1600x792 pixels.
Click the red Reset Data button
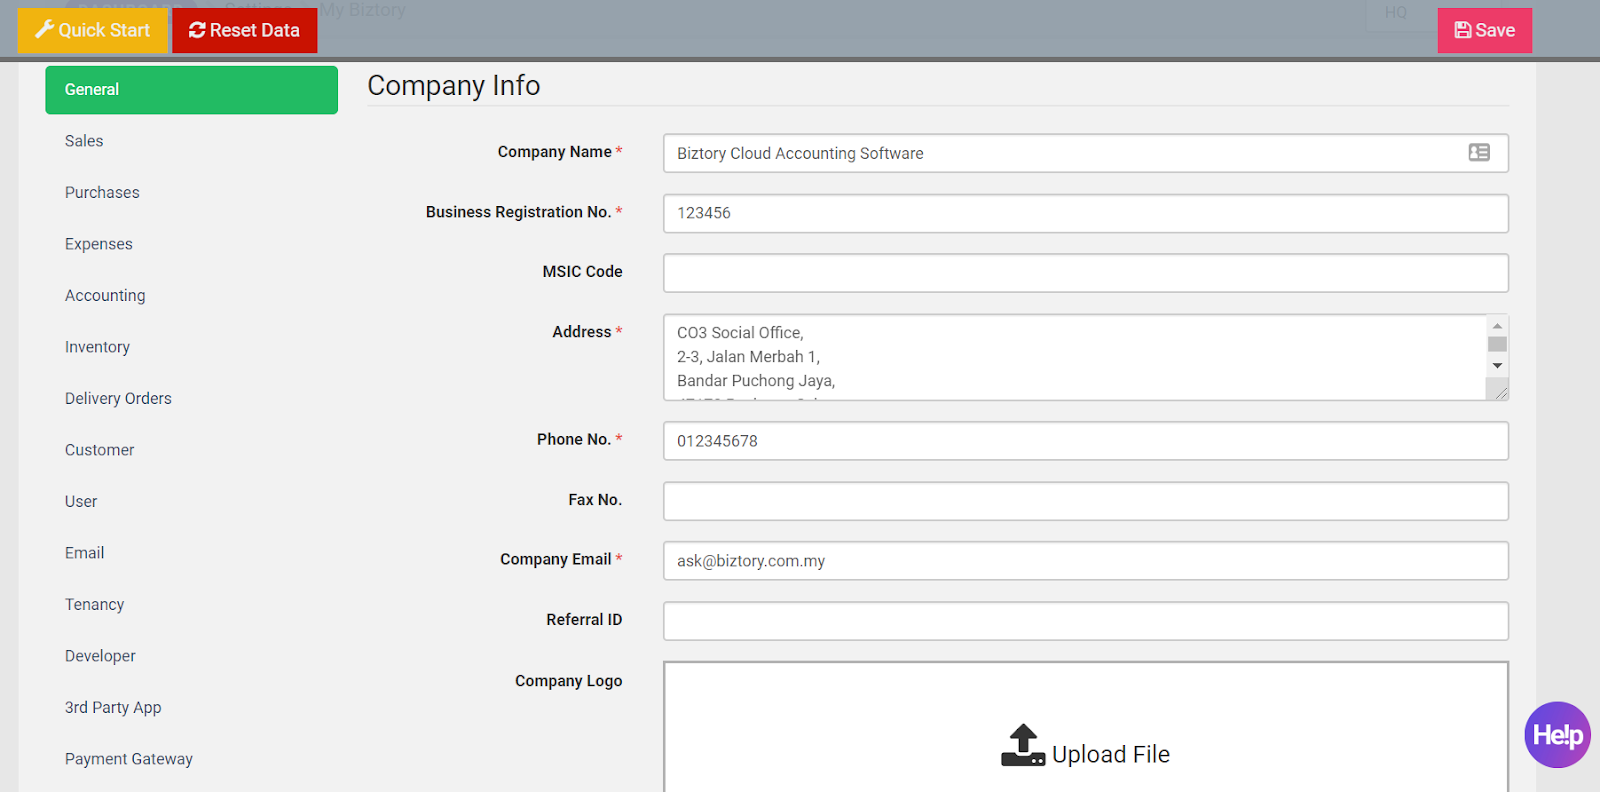pyautogui.click(x=245, y=30)
